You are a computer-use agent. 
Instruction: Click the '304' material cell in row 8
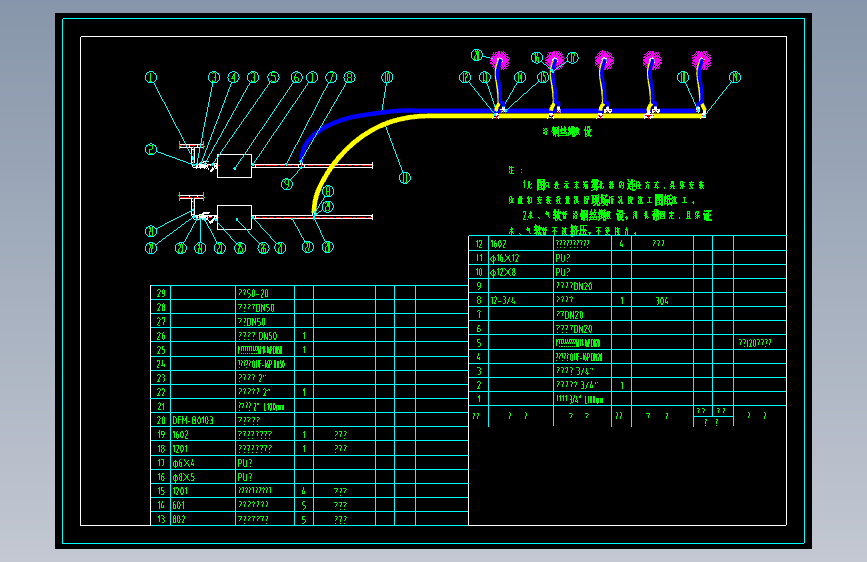click(x=662, y=301)
